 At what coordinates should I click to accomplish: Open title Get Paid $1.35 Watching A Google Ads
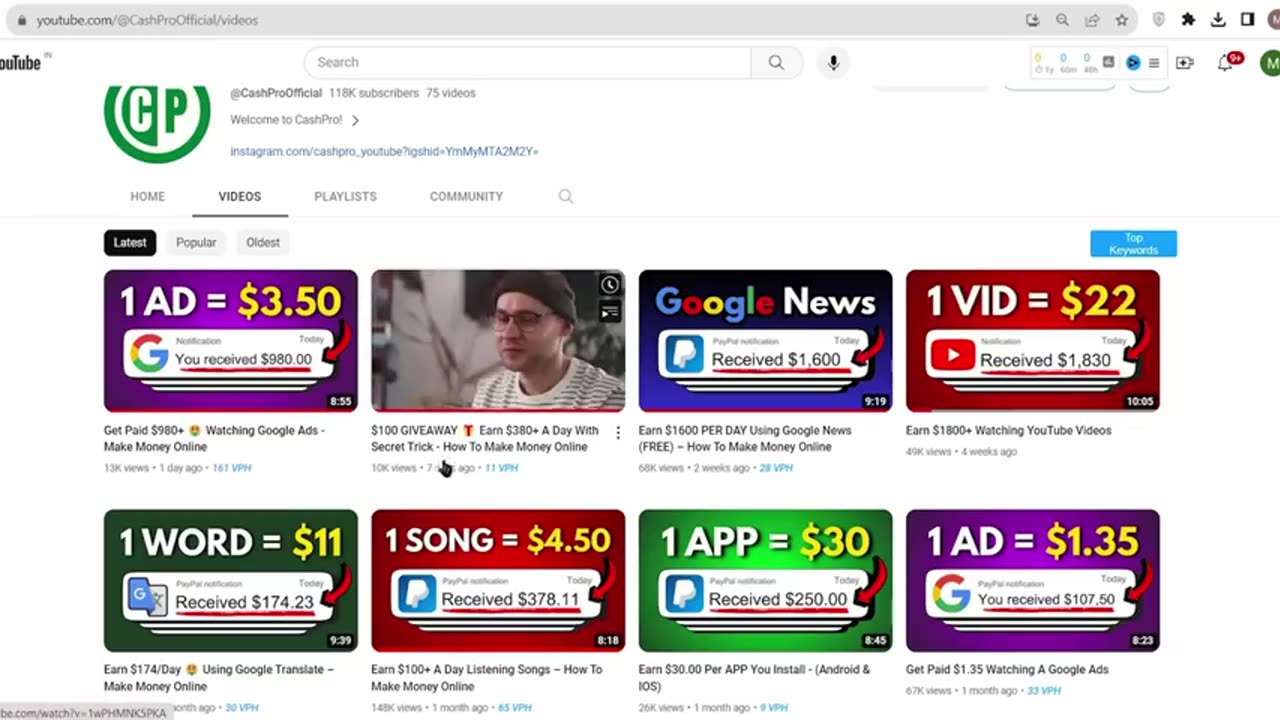pyautogui.click(x=1007, y=669)
